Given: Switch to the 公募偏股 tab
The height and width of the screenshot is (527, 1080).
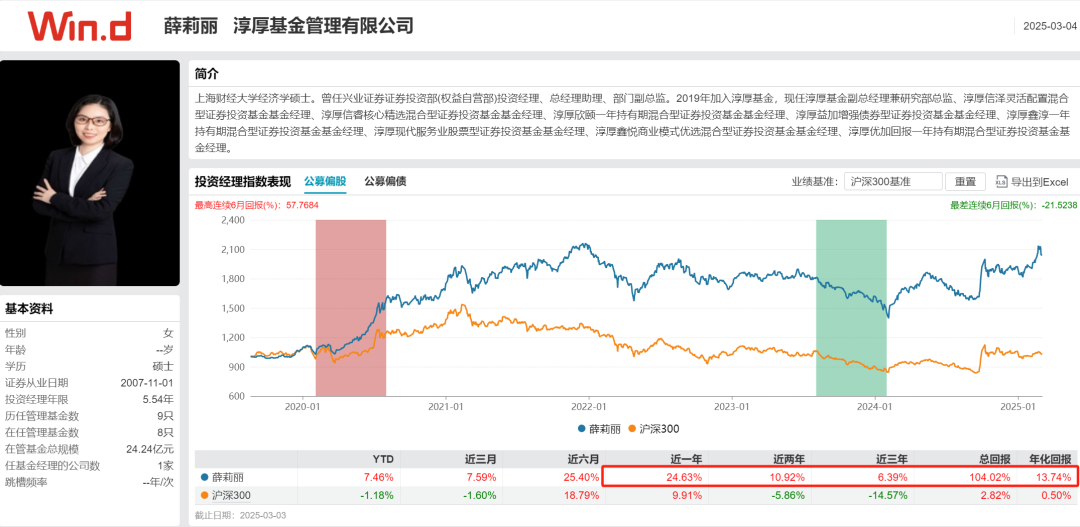Looking at the screenshot, I should (325, 182).
